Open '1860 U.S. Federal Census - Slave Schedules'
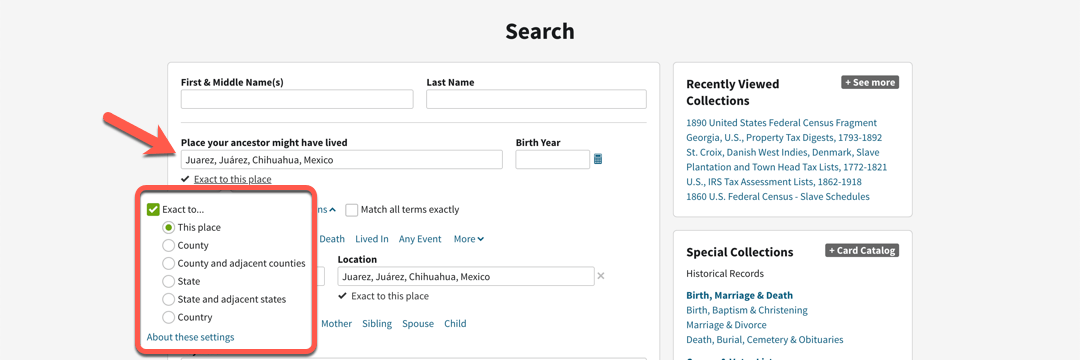The height and width of the screenshot is (360, 1080). pyautogui.click(x=778, y=196)
